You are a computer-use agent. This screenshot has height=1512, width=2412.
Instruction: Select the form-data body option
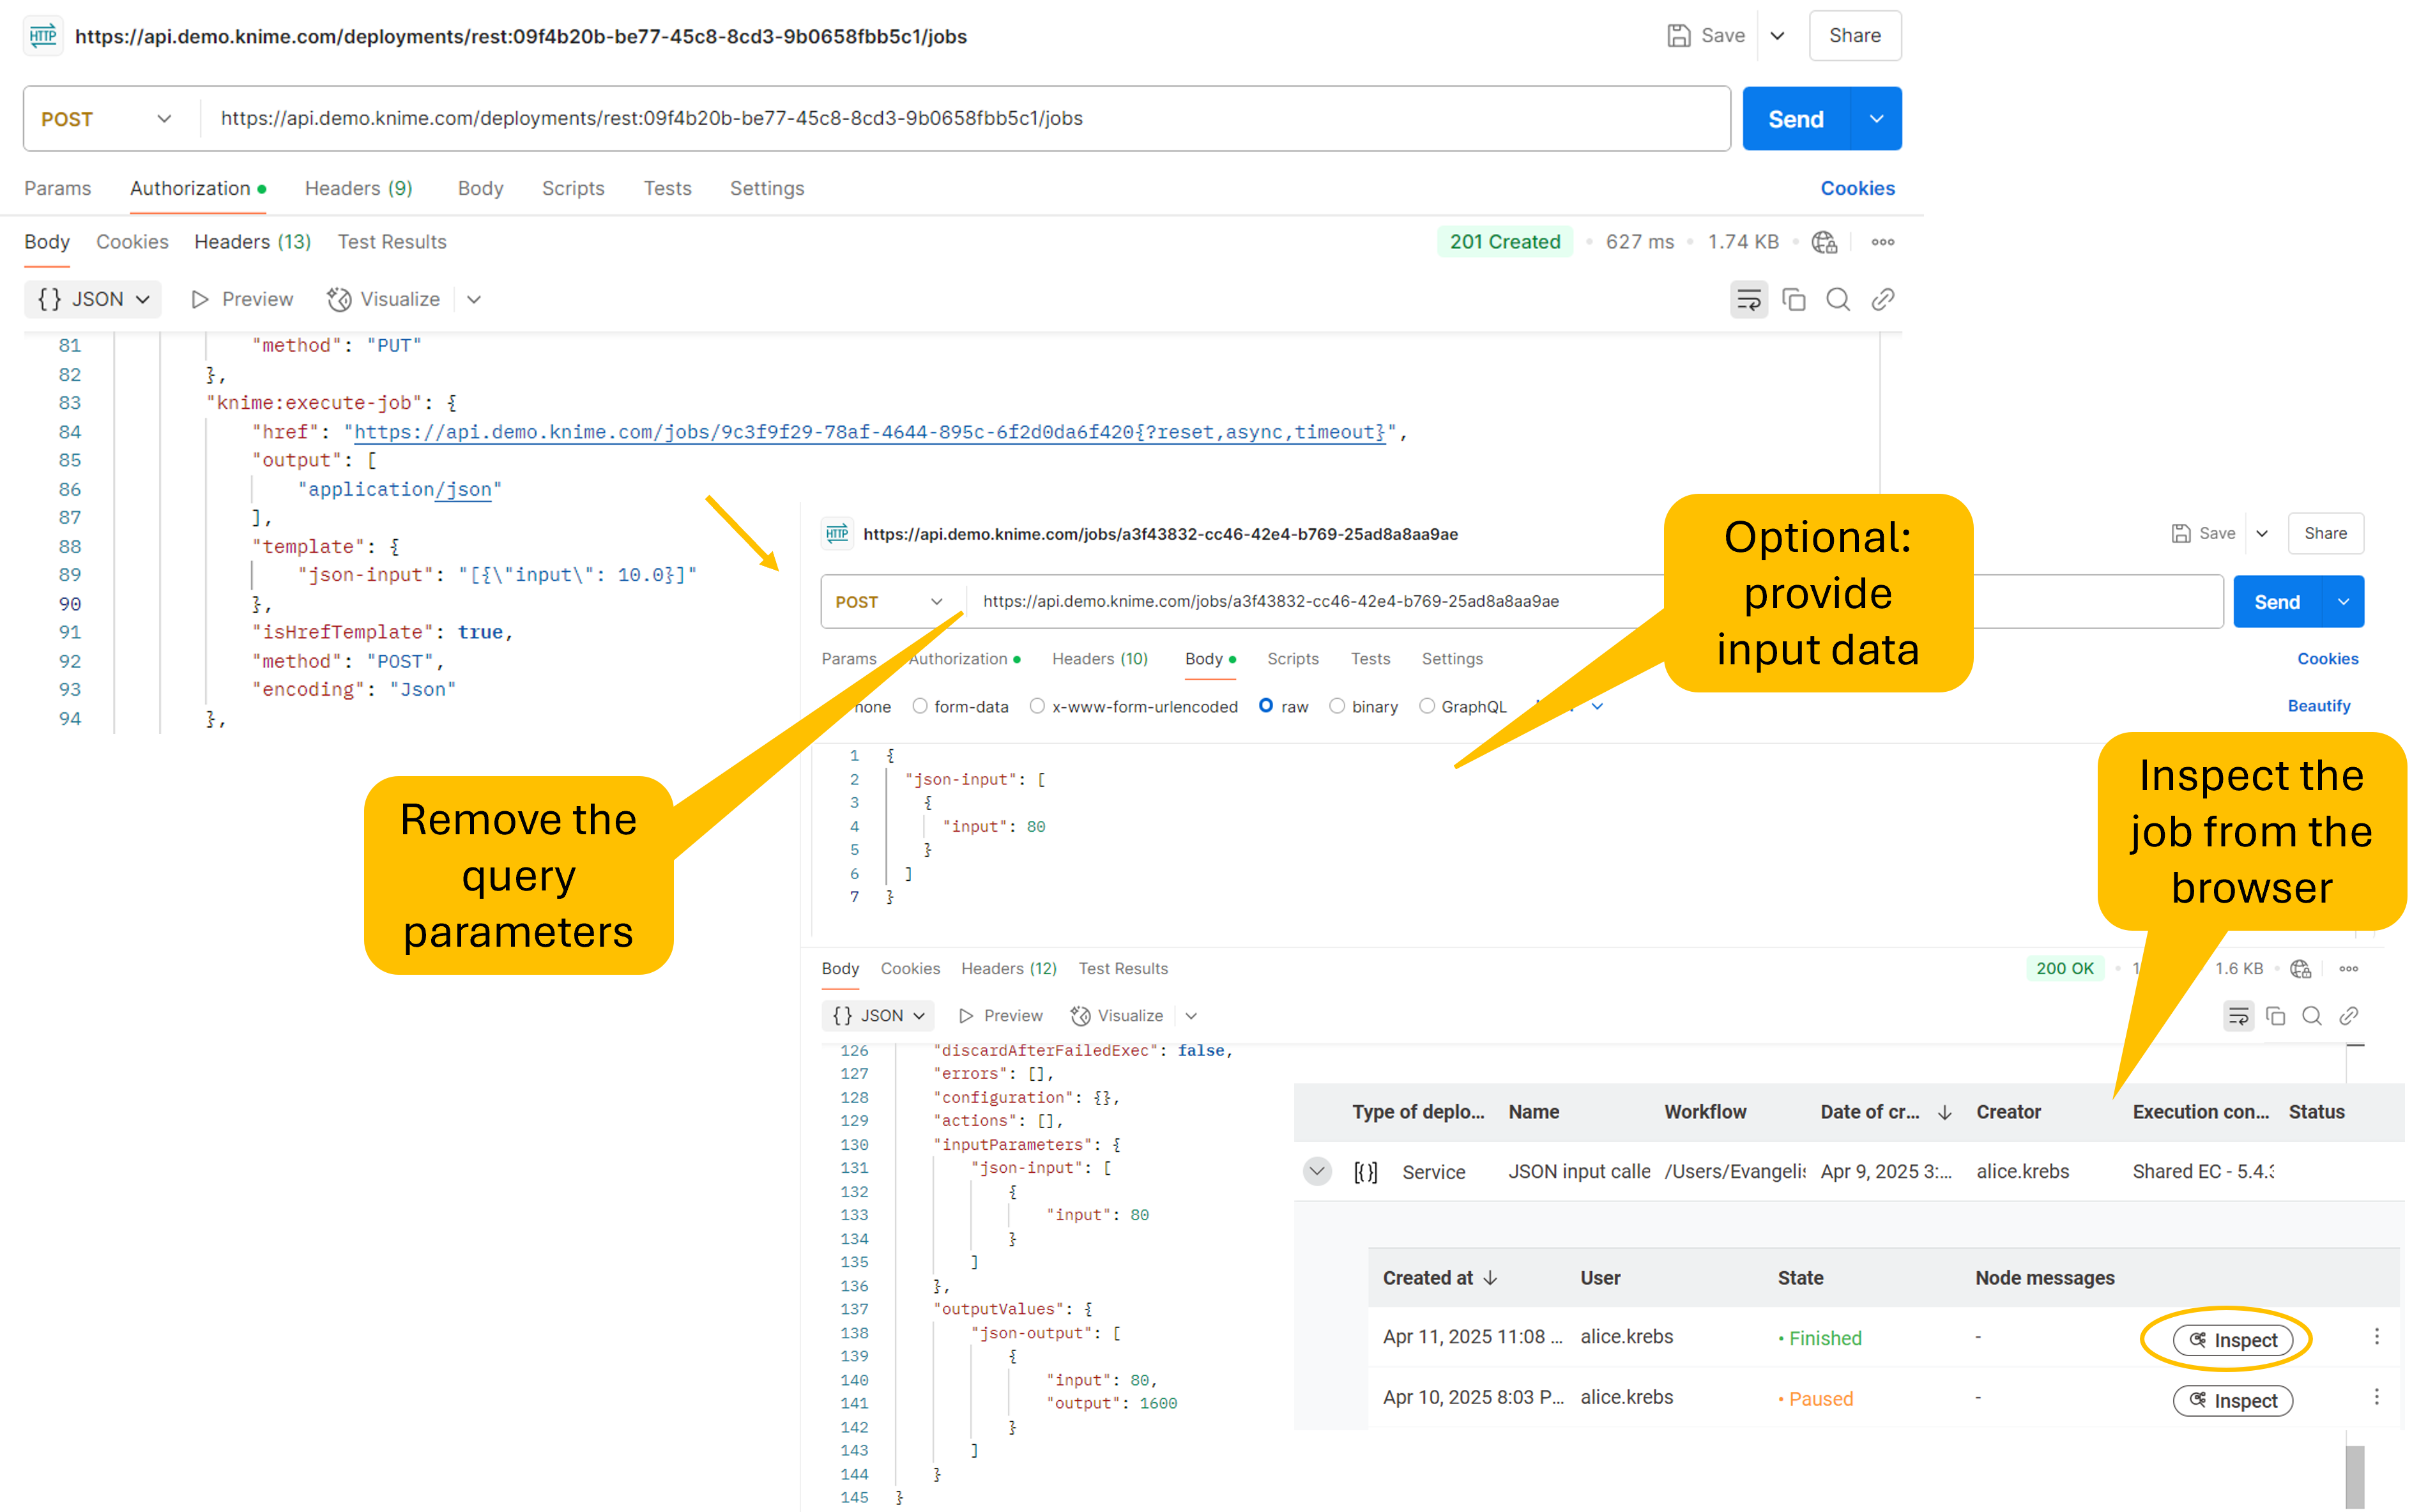pos(920,706)
